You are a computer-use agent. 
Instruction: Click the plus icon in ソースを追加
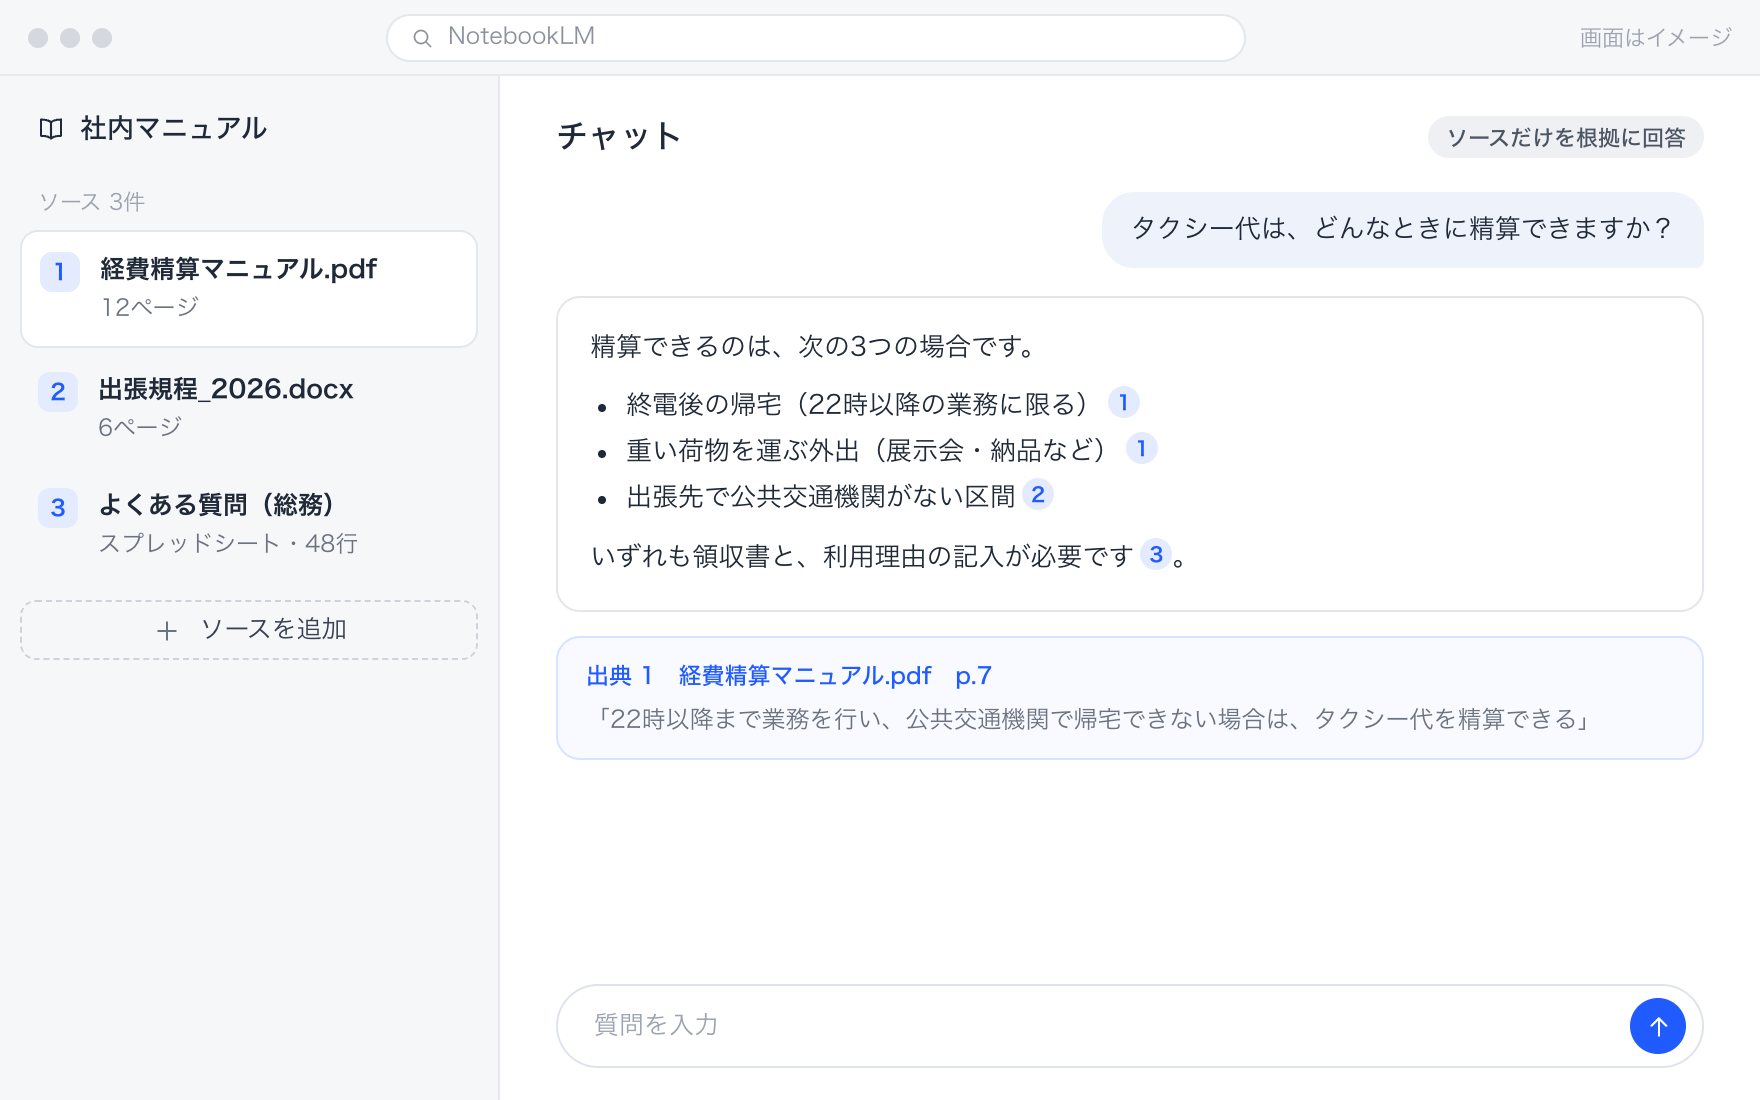click(167, 631)
